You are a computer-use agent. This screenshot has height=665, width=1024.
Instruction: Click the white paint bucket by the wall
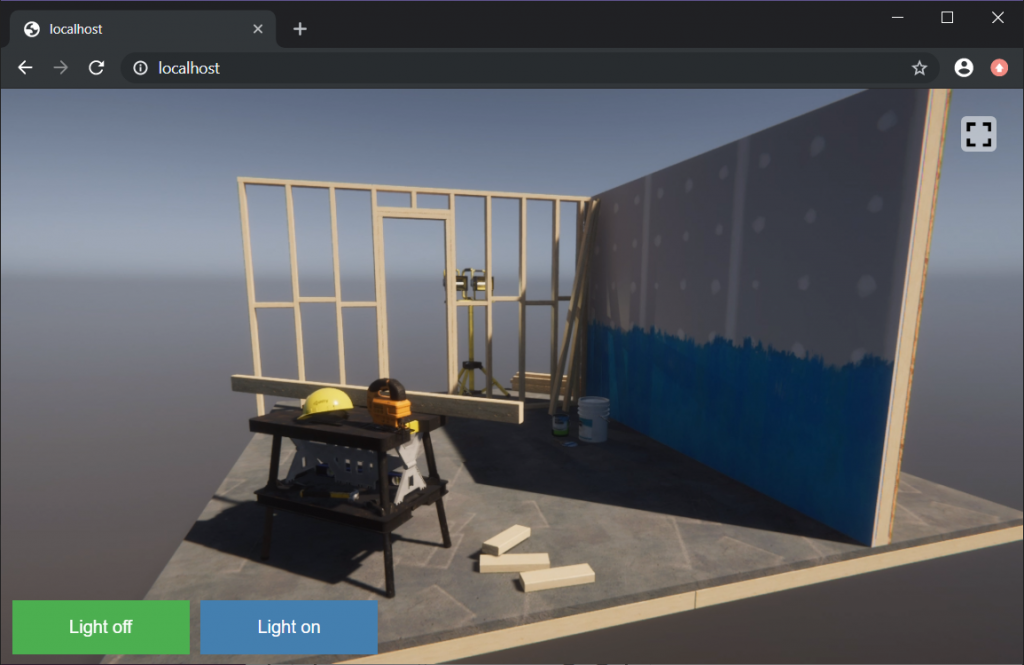click(x=593, y=418)
